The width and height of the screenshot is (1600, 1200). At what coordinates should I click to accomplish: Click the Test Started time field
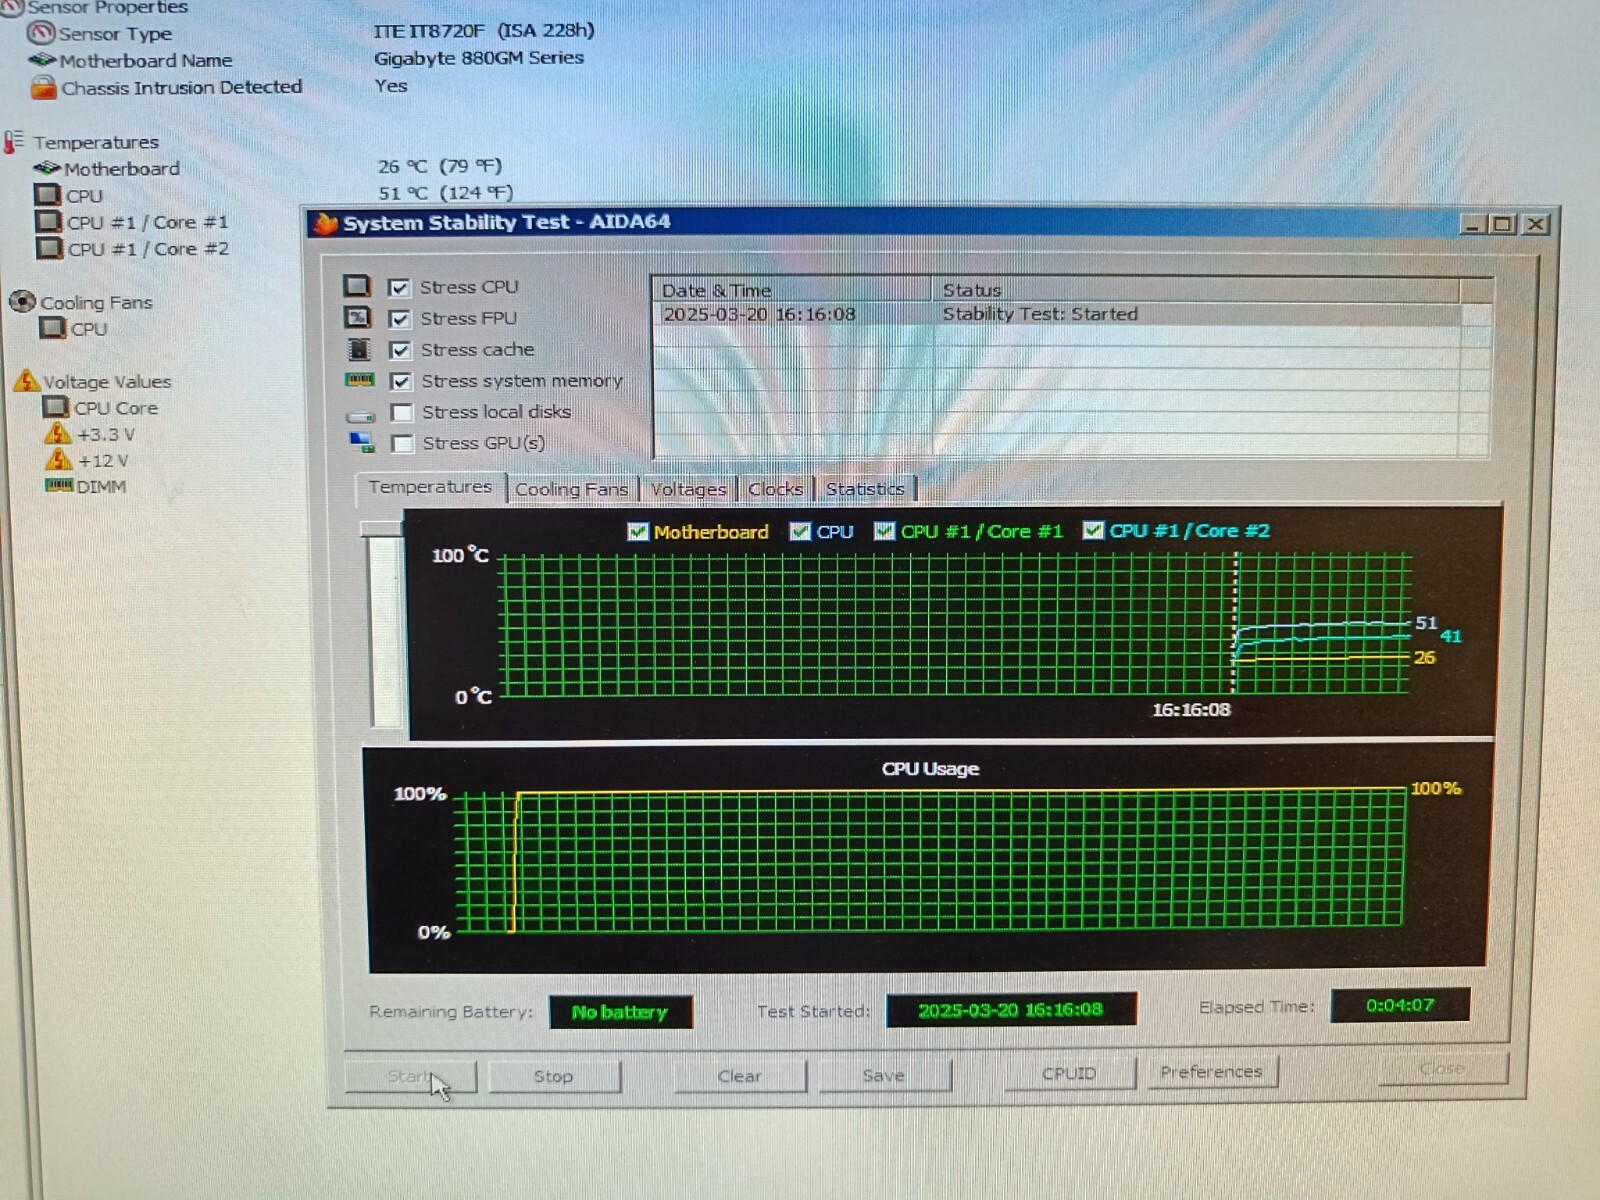(x=1011, y=1010)
